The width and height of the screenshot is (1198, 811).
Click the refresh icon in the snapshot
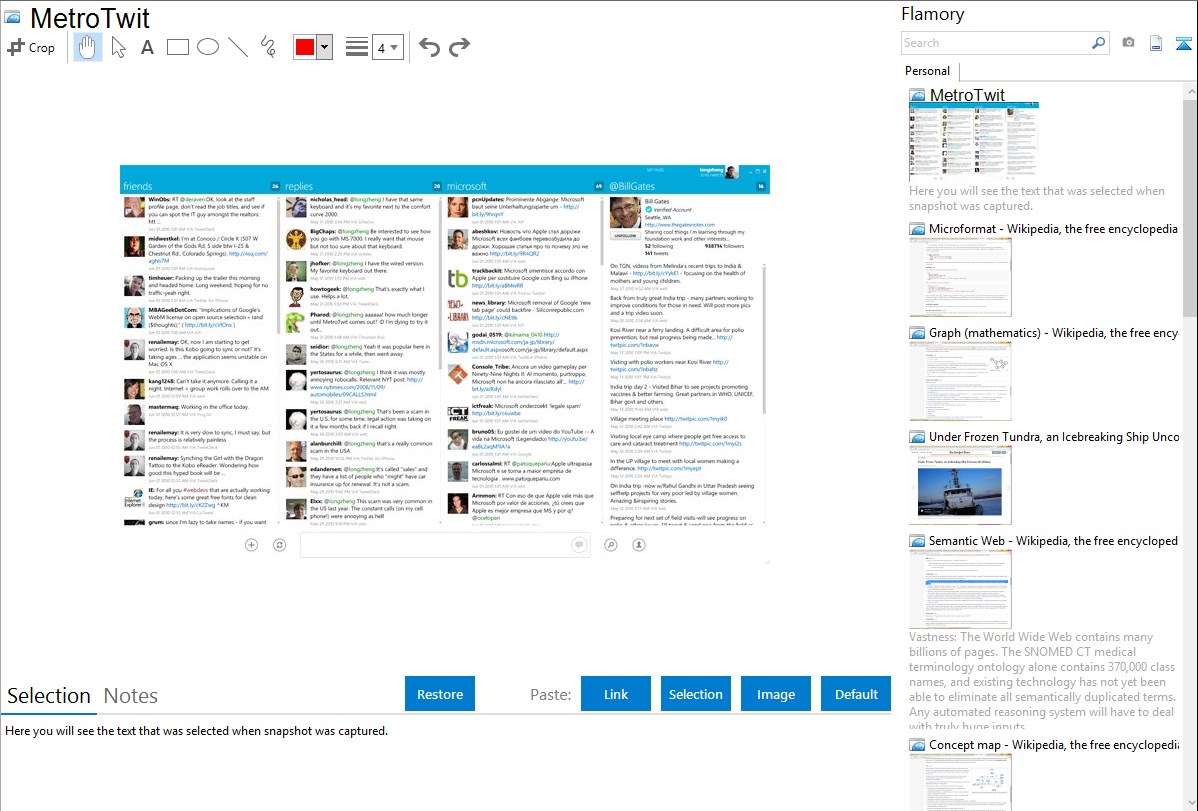[x=280, y=545]
